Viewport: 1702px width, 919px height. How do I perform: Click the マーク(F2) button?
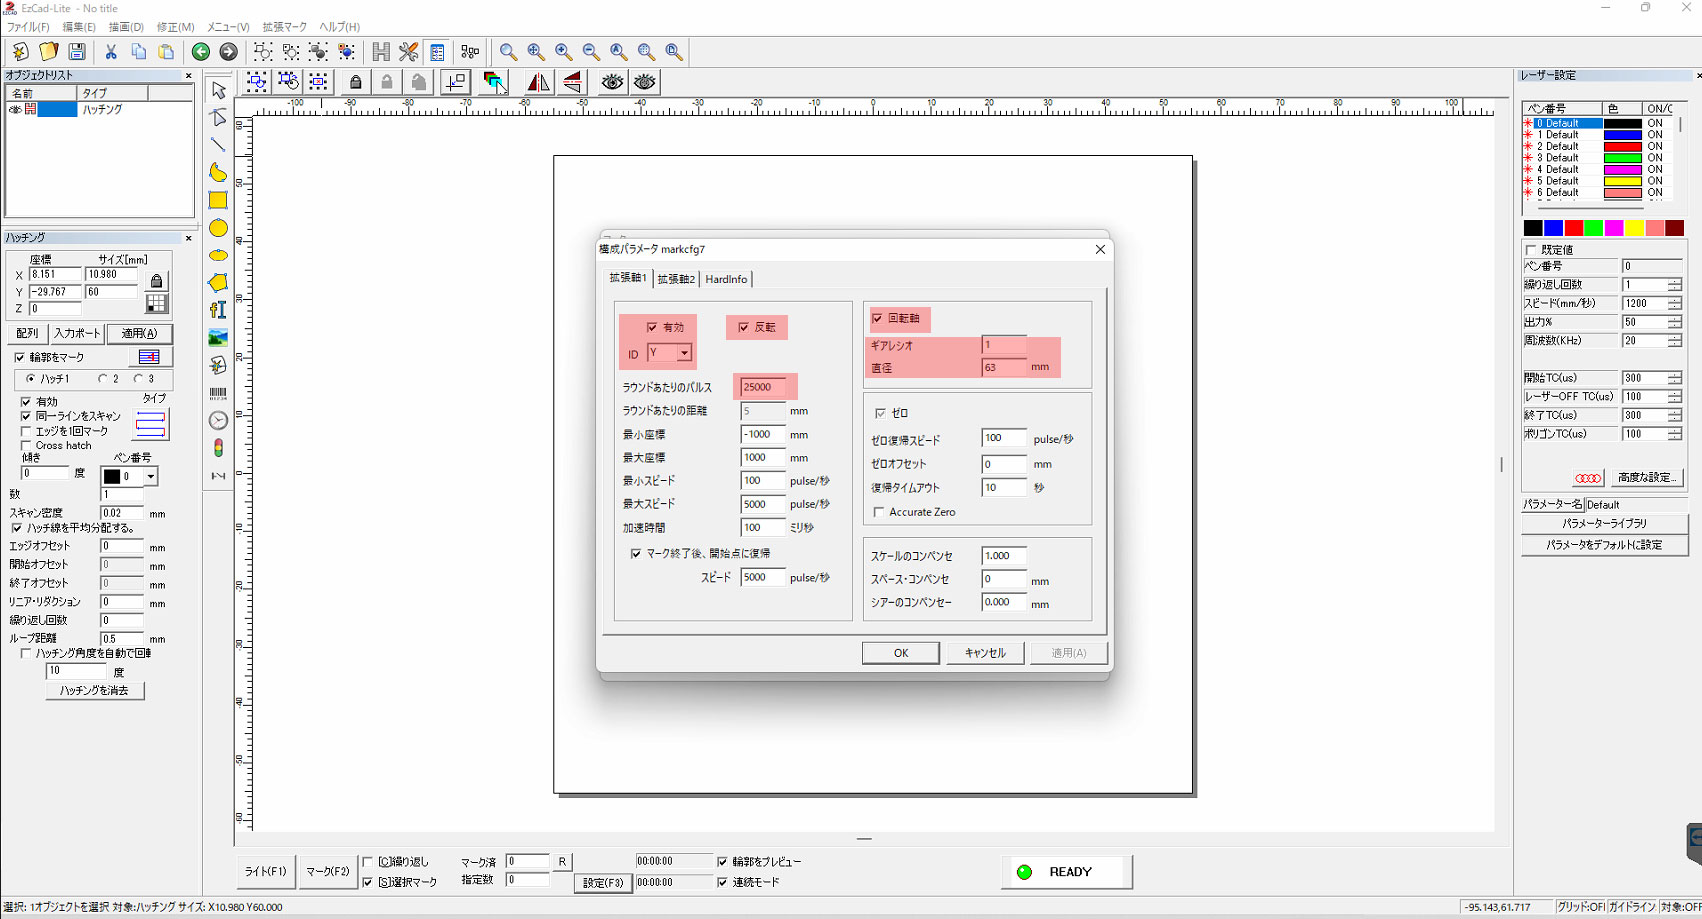[328, 872]
